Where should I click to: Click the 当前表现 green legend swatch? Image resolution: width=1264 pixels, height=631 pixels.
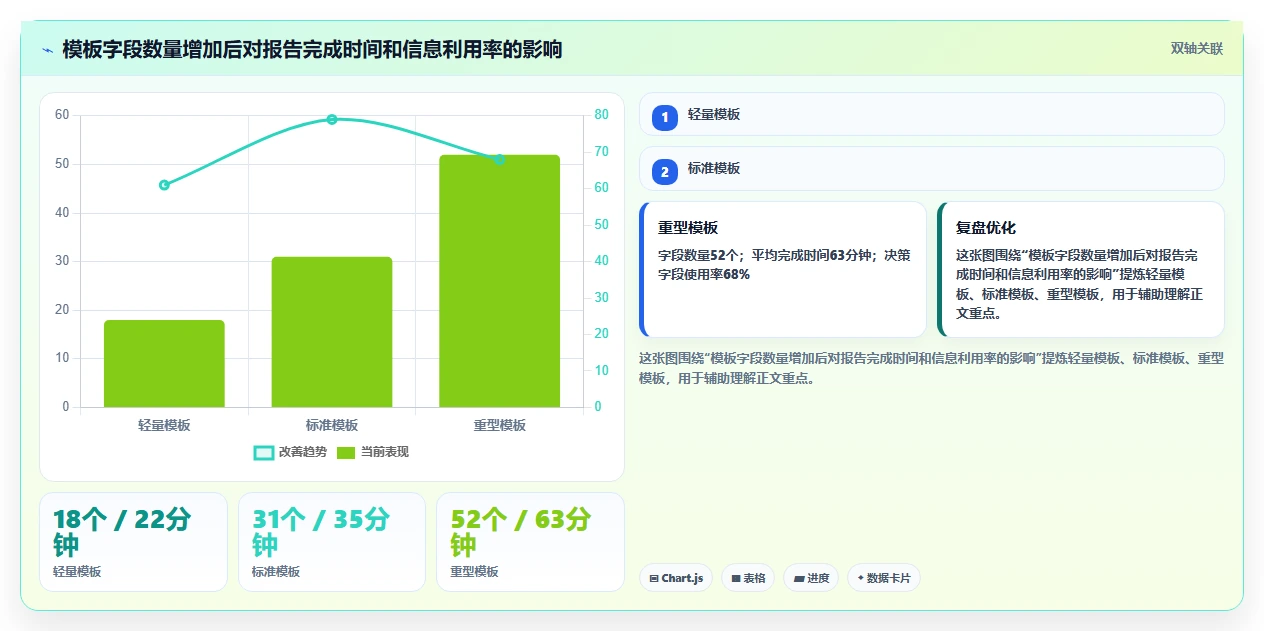[x=346, y=453]
